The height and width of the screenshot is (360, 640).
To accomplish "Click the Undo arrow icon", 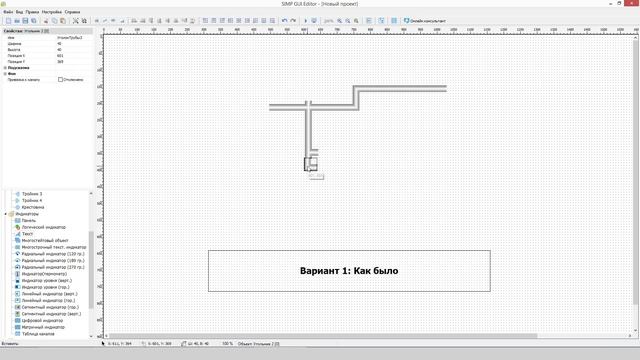I will 284,20.
